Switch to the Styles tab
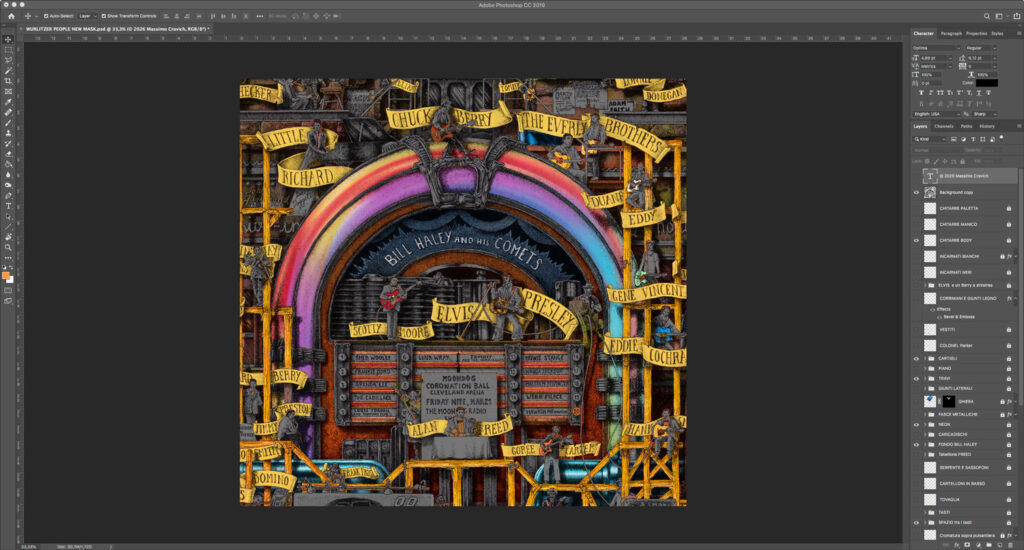Screen dimensions: 1024x550 point(997,33)
